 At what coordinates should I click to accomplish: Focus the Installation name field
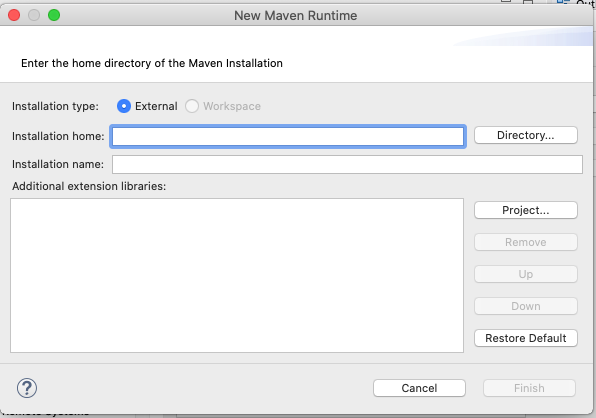347,164
